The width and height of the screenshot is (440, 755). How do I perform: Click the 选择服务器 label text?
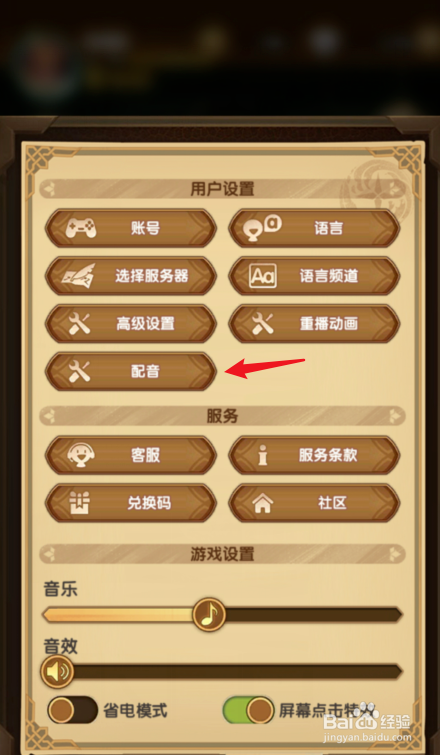point(152,276)
